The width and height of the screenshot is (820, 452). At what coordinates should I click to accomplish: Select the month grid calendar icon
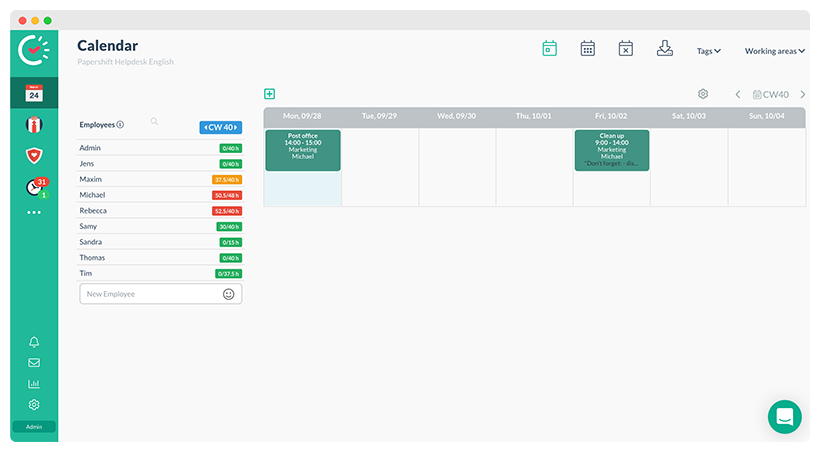coord(588,48)
